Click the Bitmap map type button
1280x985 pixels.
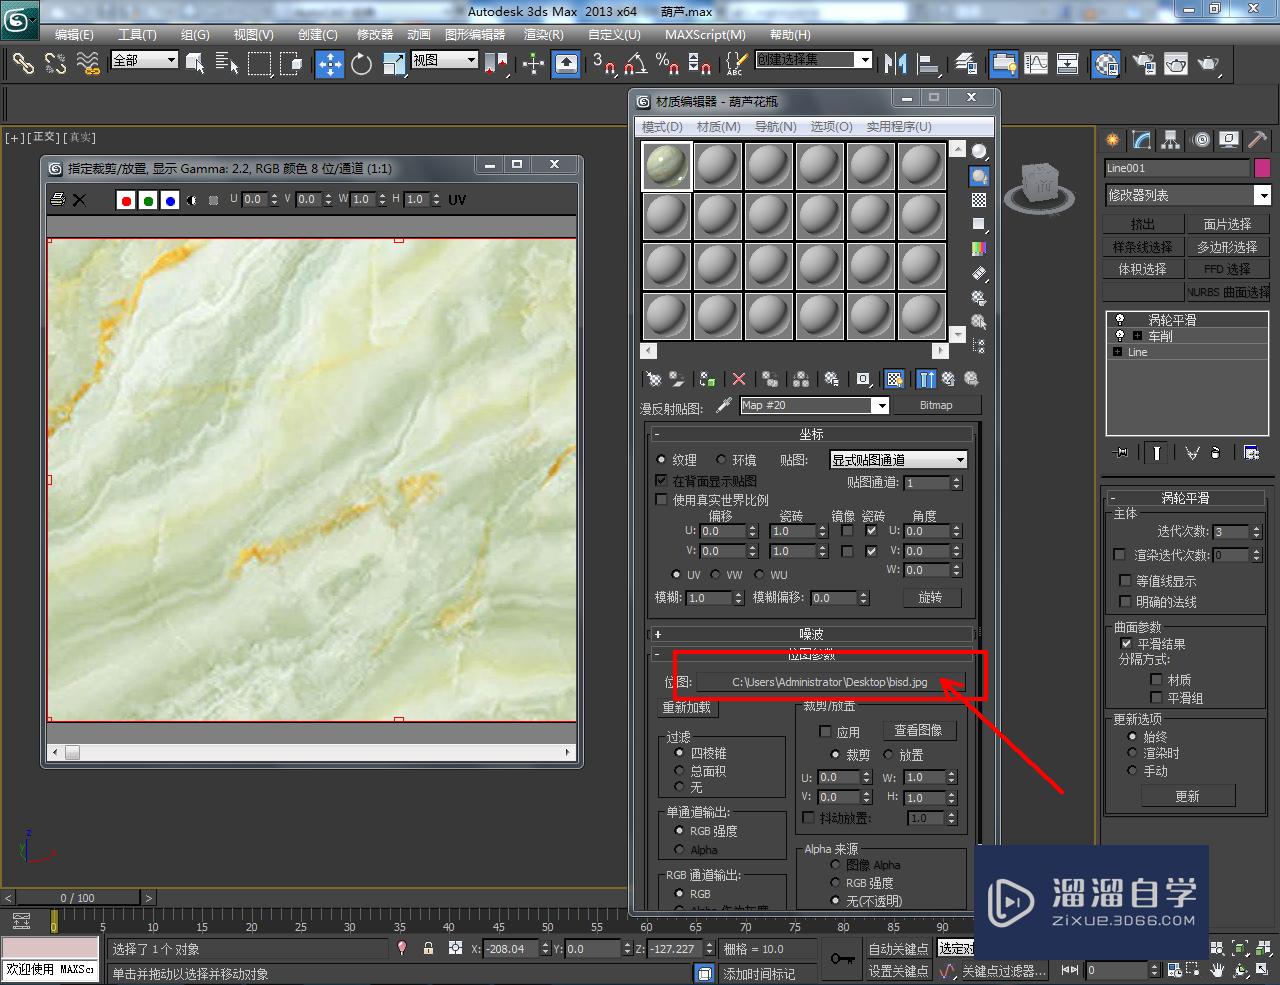coord(936,406)
